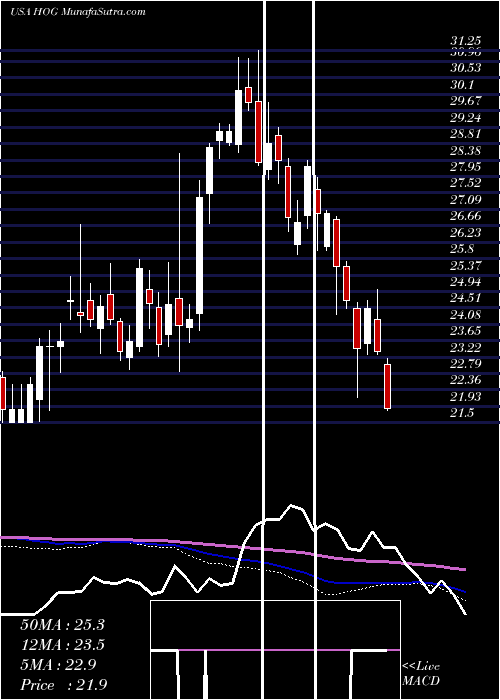Click the 24.51 price axis label
500x700 pixels.
tap(466, 299)
